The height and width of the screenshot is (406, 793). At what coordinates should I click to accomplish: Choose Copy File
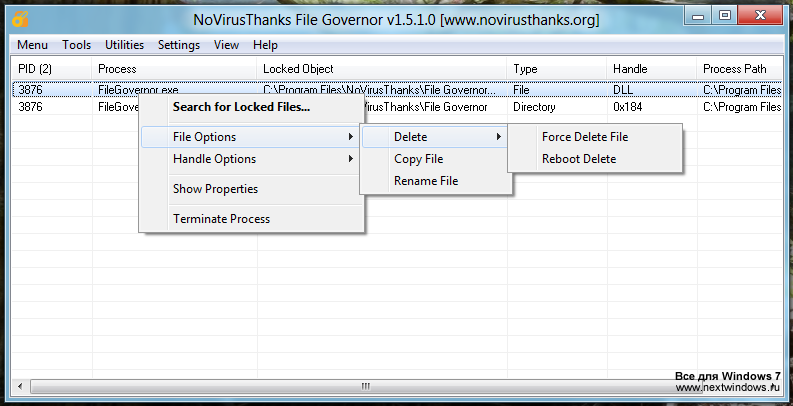(x=435, y=159)
